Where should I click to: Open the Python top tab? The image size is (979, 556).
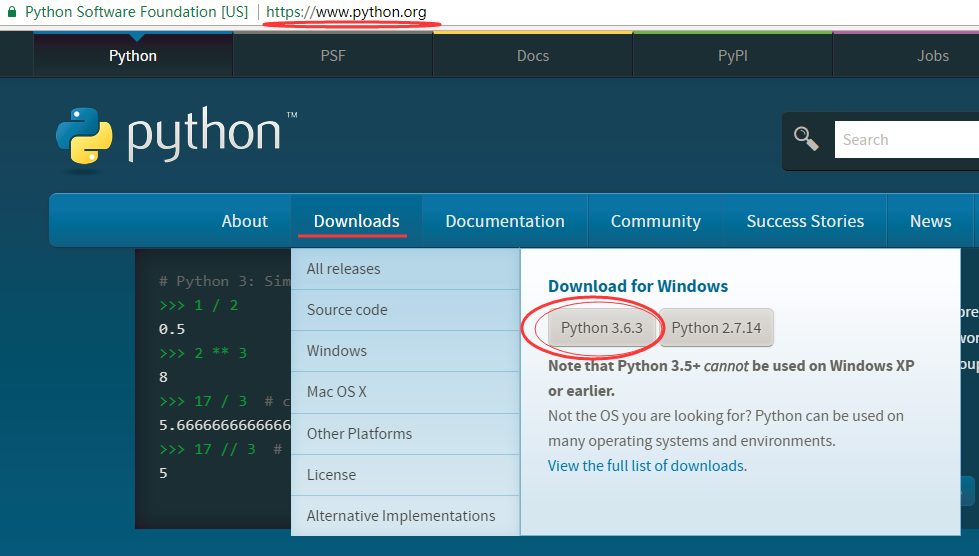pos(133,56)
